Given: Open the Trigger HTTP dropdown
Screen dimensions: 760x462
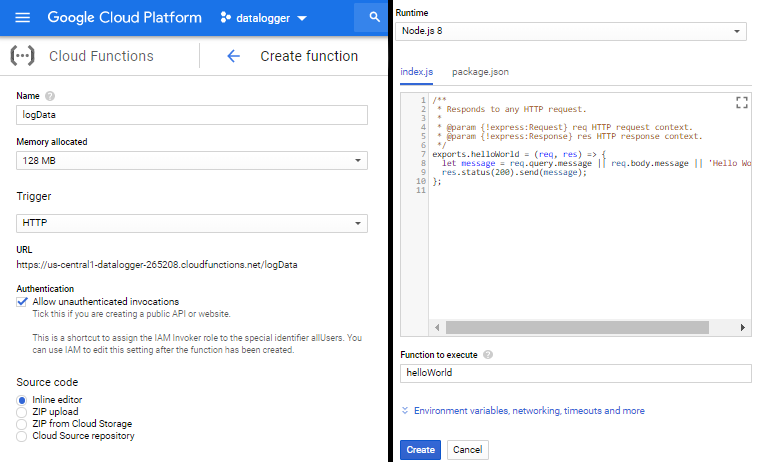Looking at the screenshot, I should (x=192, y=223).
